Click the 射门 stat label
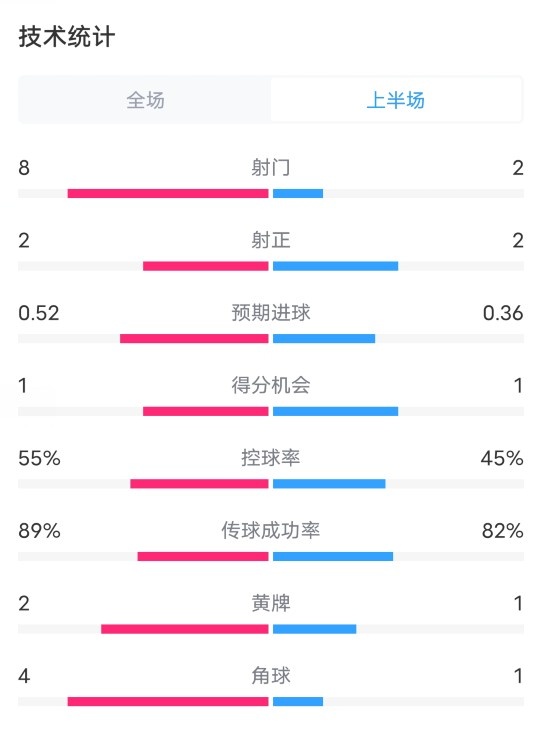The width and height of the screenshot is (539, 734). (x=271, y=168)
